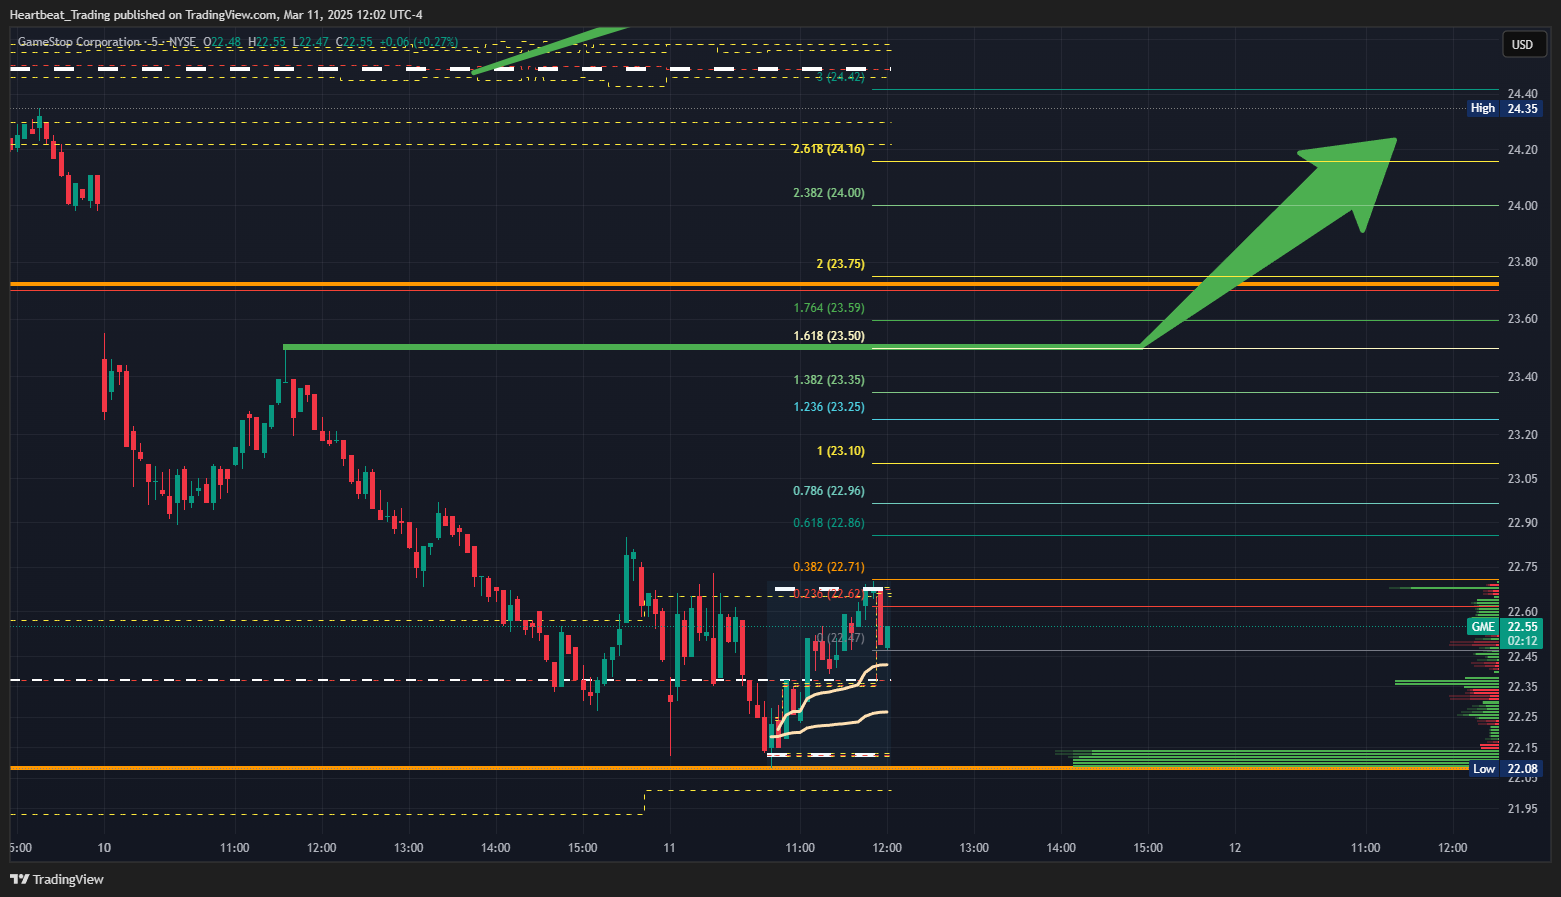Open the USD currency selector
The height and width of the screenshot is (897, 1561).
tap(1523, 44)
